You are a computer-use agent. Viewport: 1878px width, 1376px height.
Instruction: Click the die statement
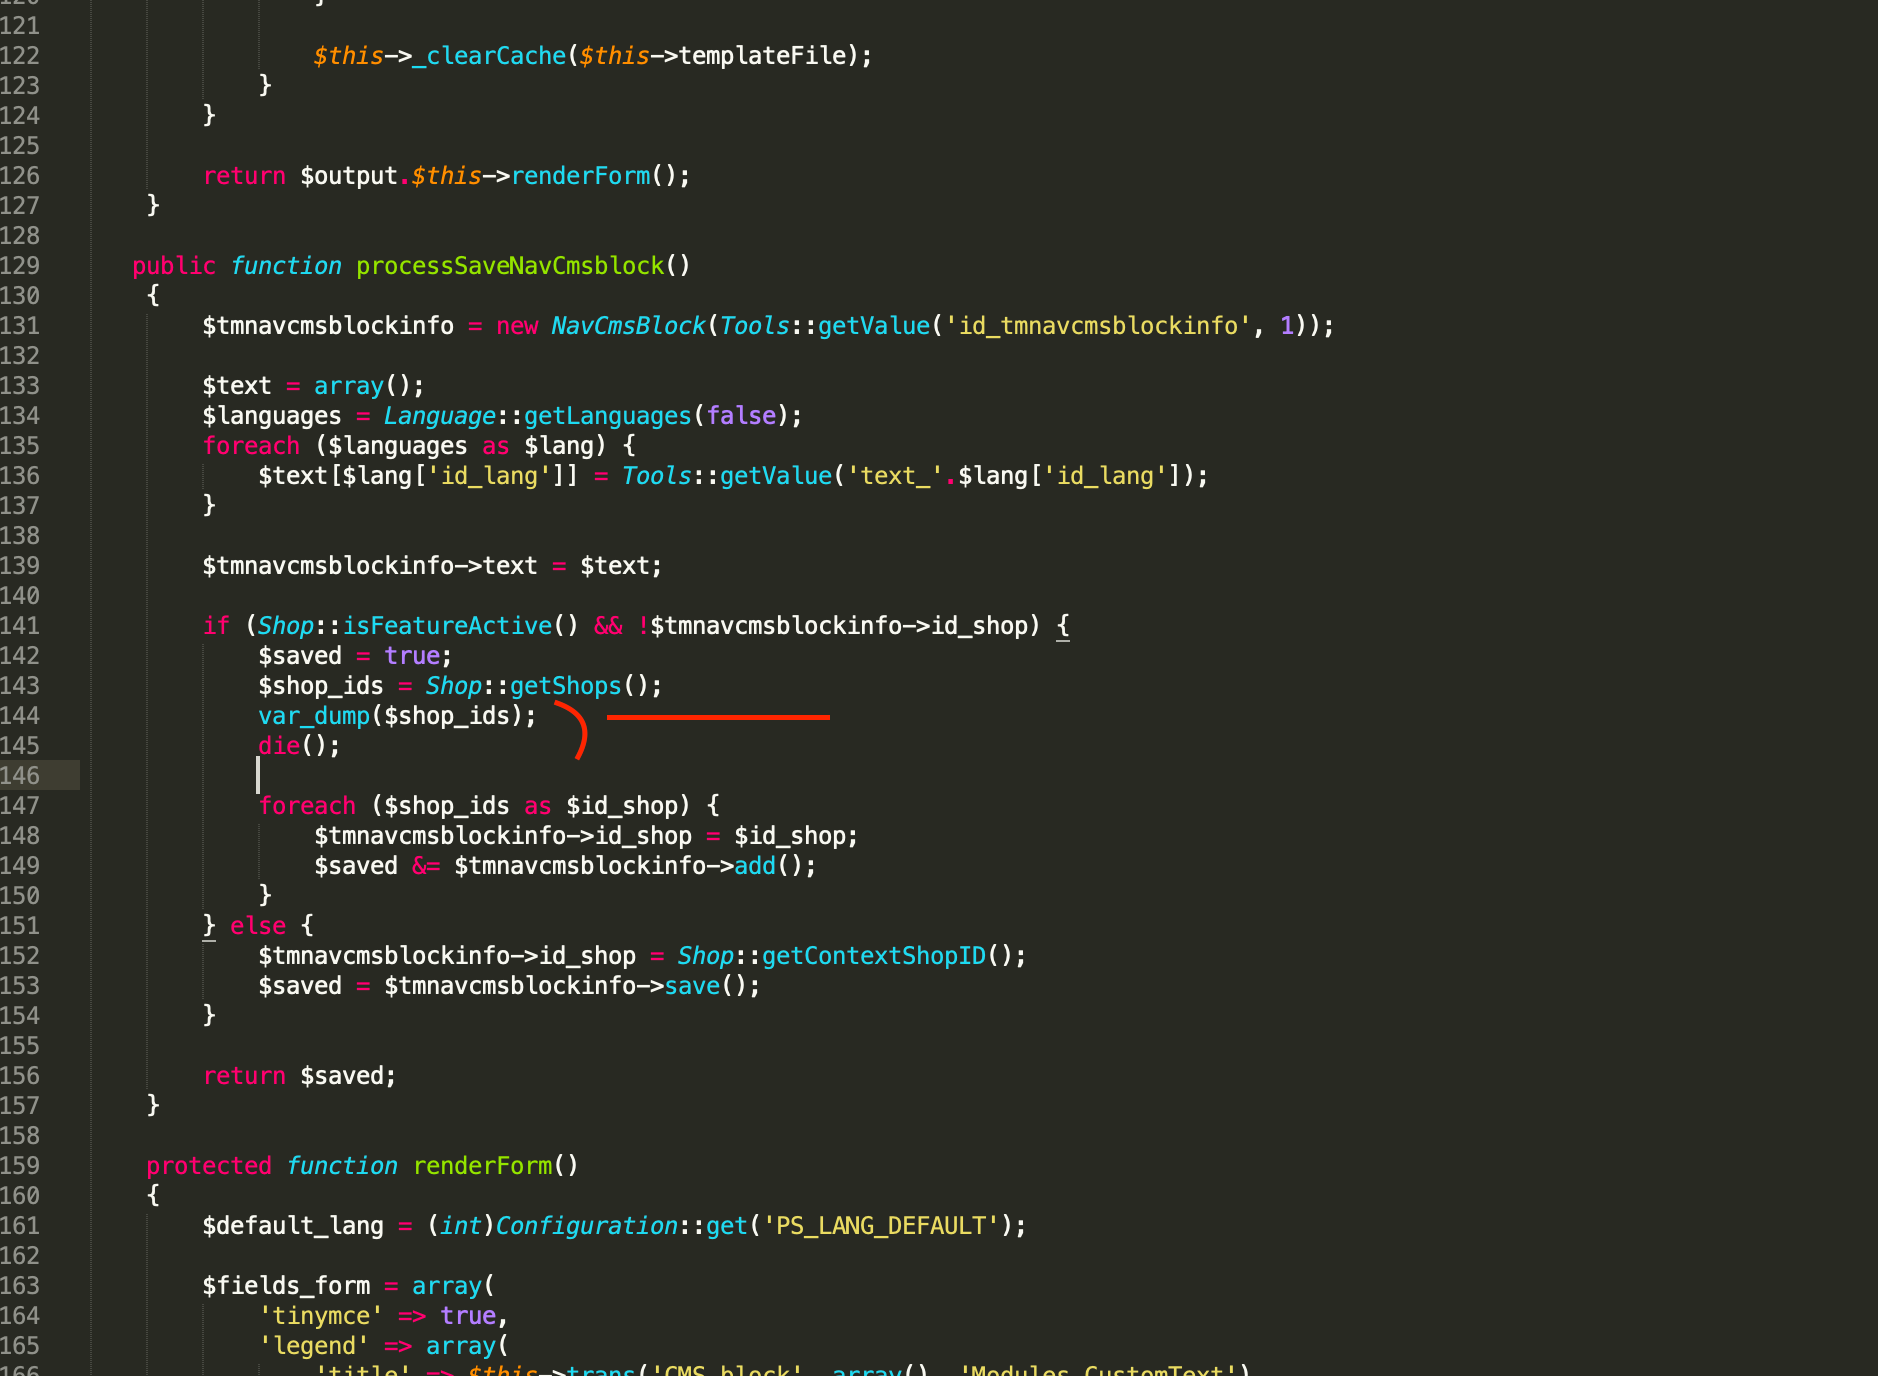tap(279, 746)
